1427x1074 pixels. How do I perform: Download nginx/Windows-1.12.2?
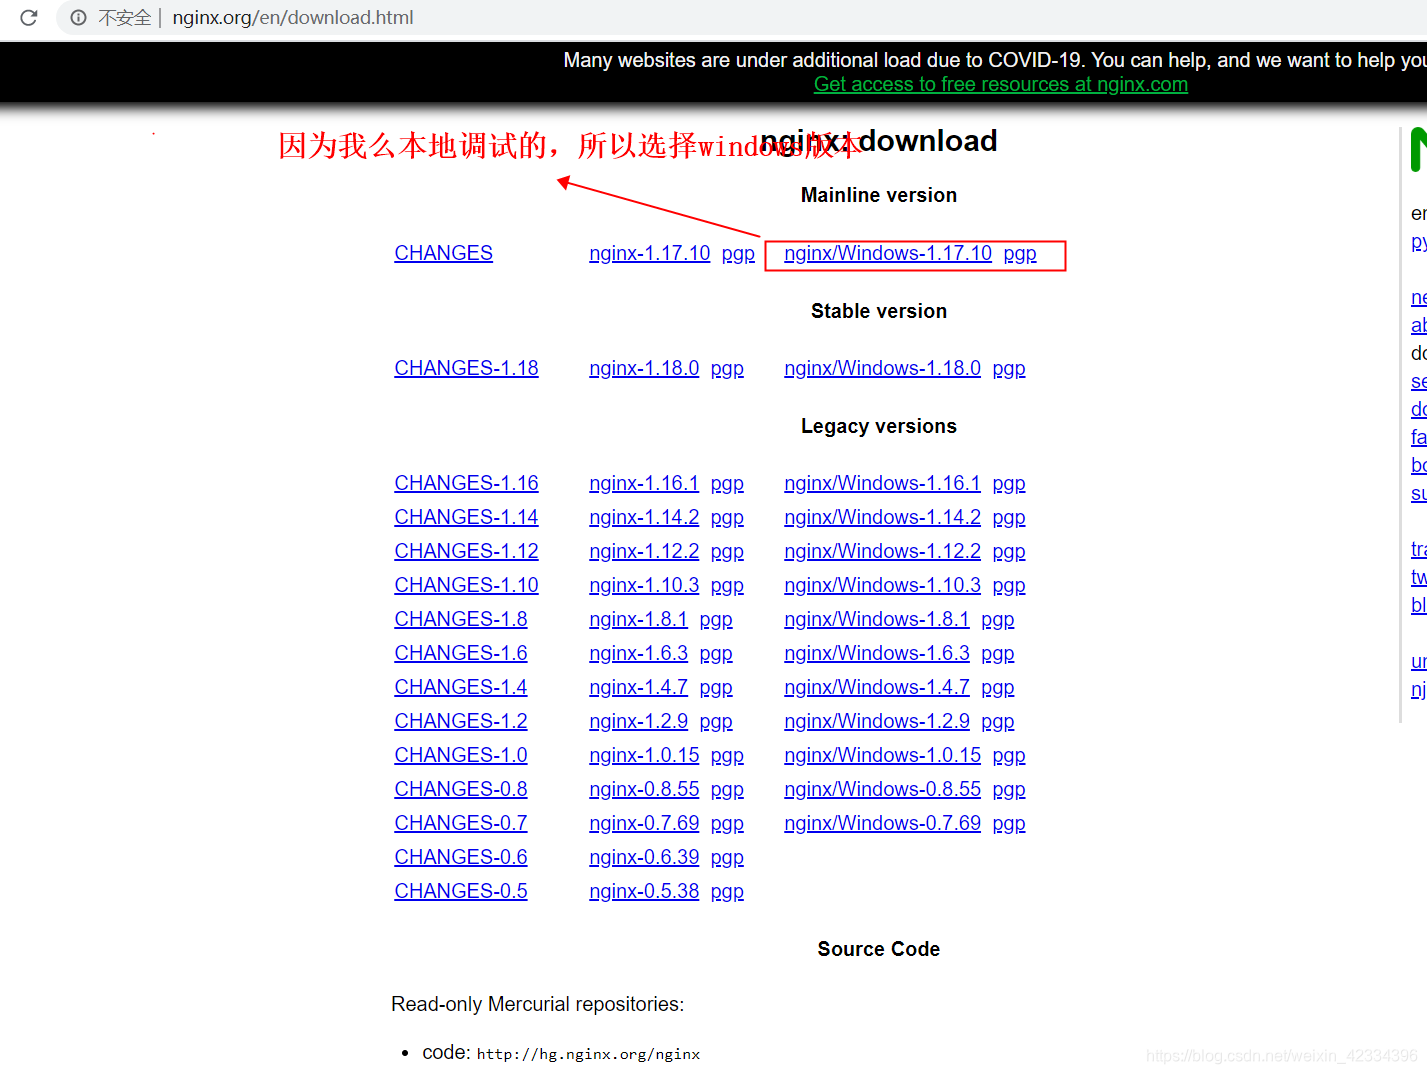(x=882, y=551)
